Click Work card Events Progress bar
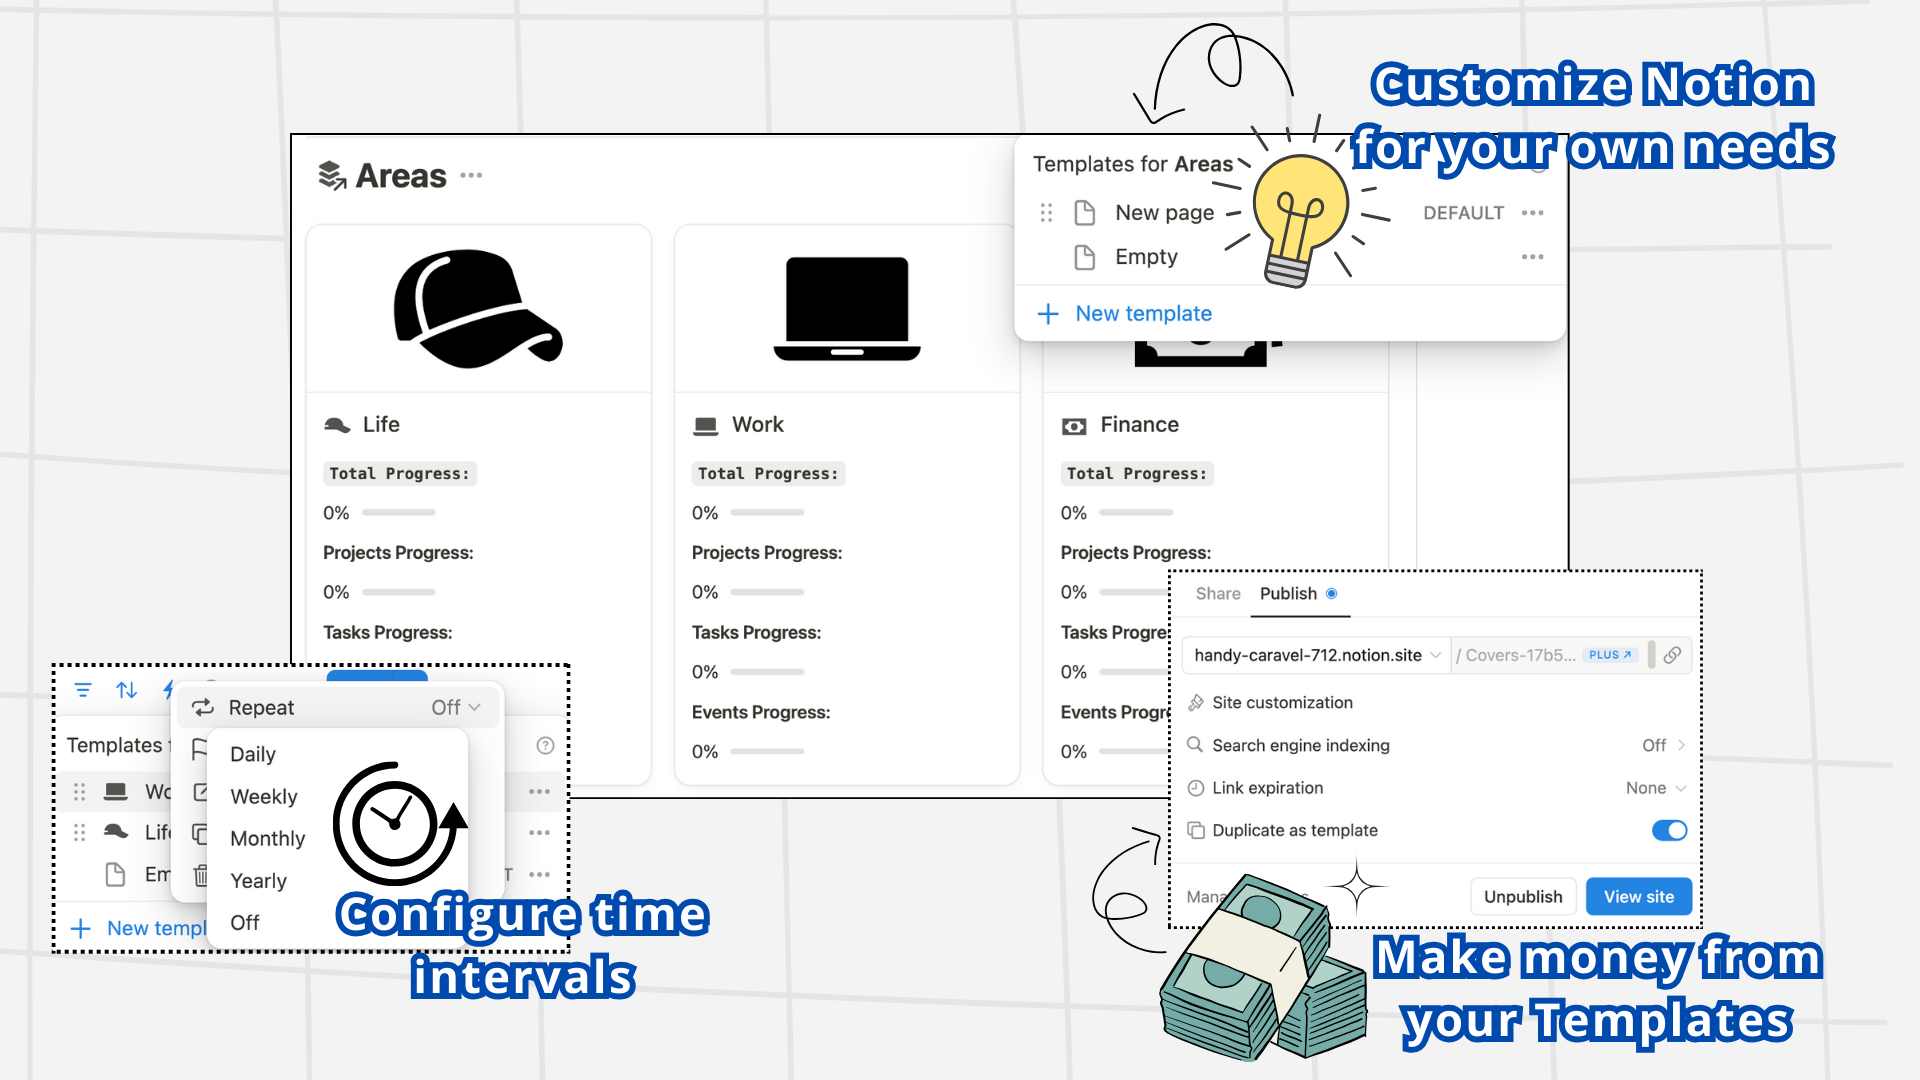This screenshot has width=1920, height=1080. (767, 751)
